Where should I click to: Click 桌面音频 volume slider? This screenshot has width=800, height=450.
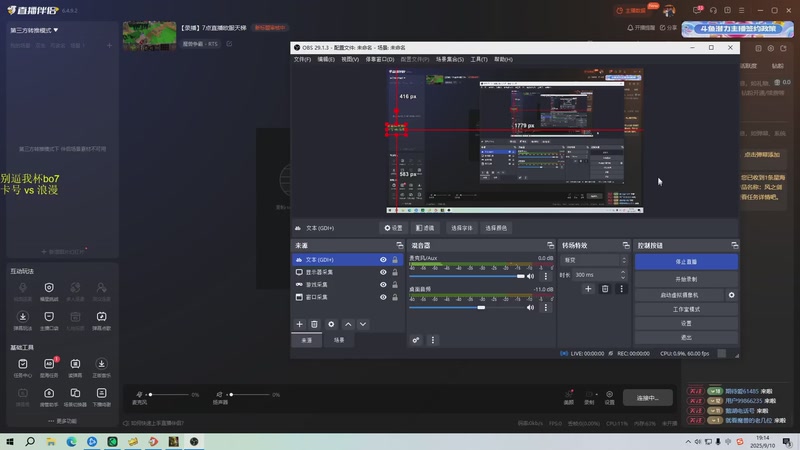[x=466, y=307]
